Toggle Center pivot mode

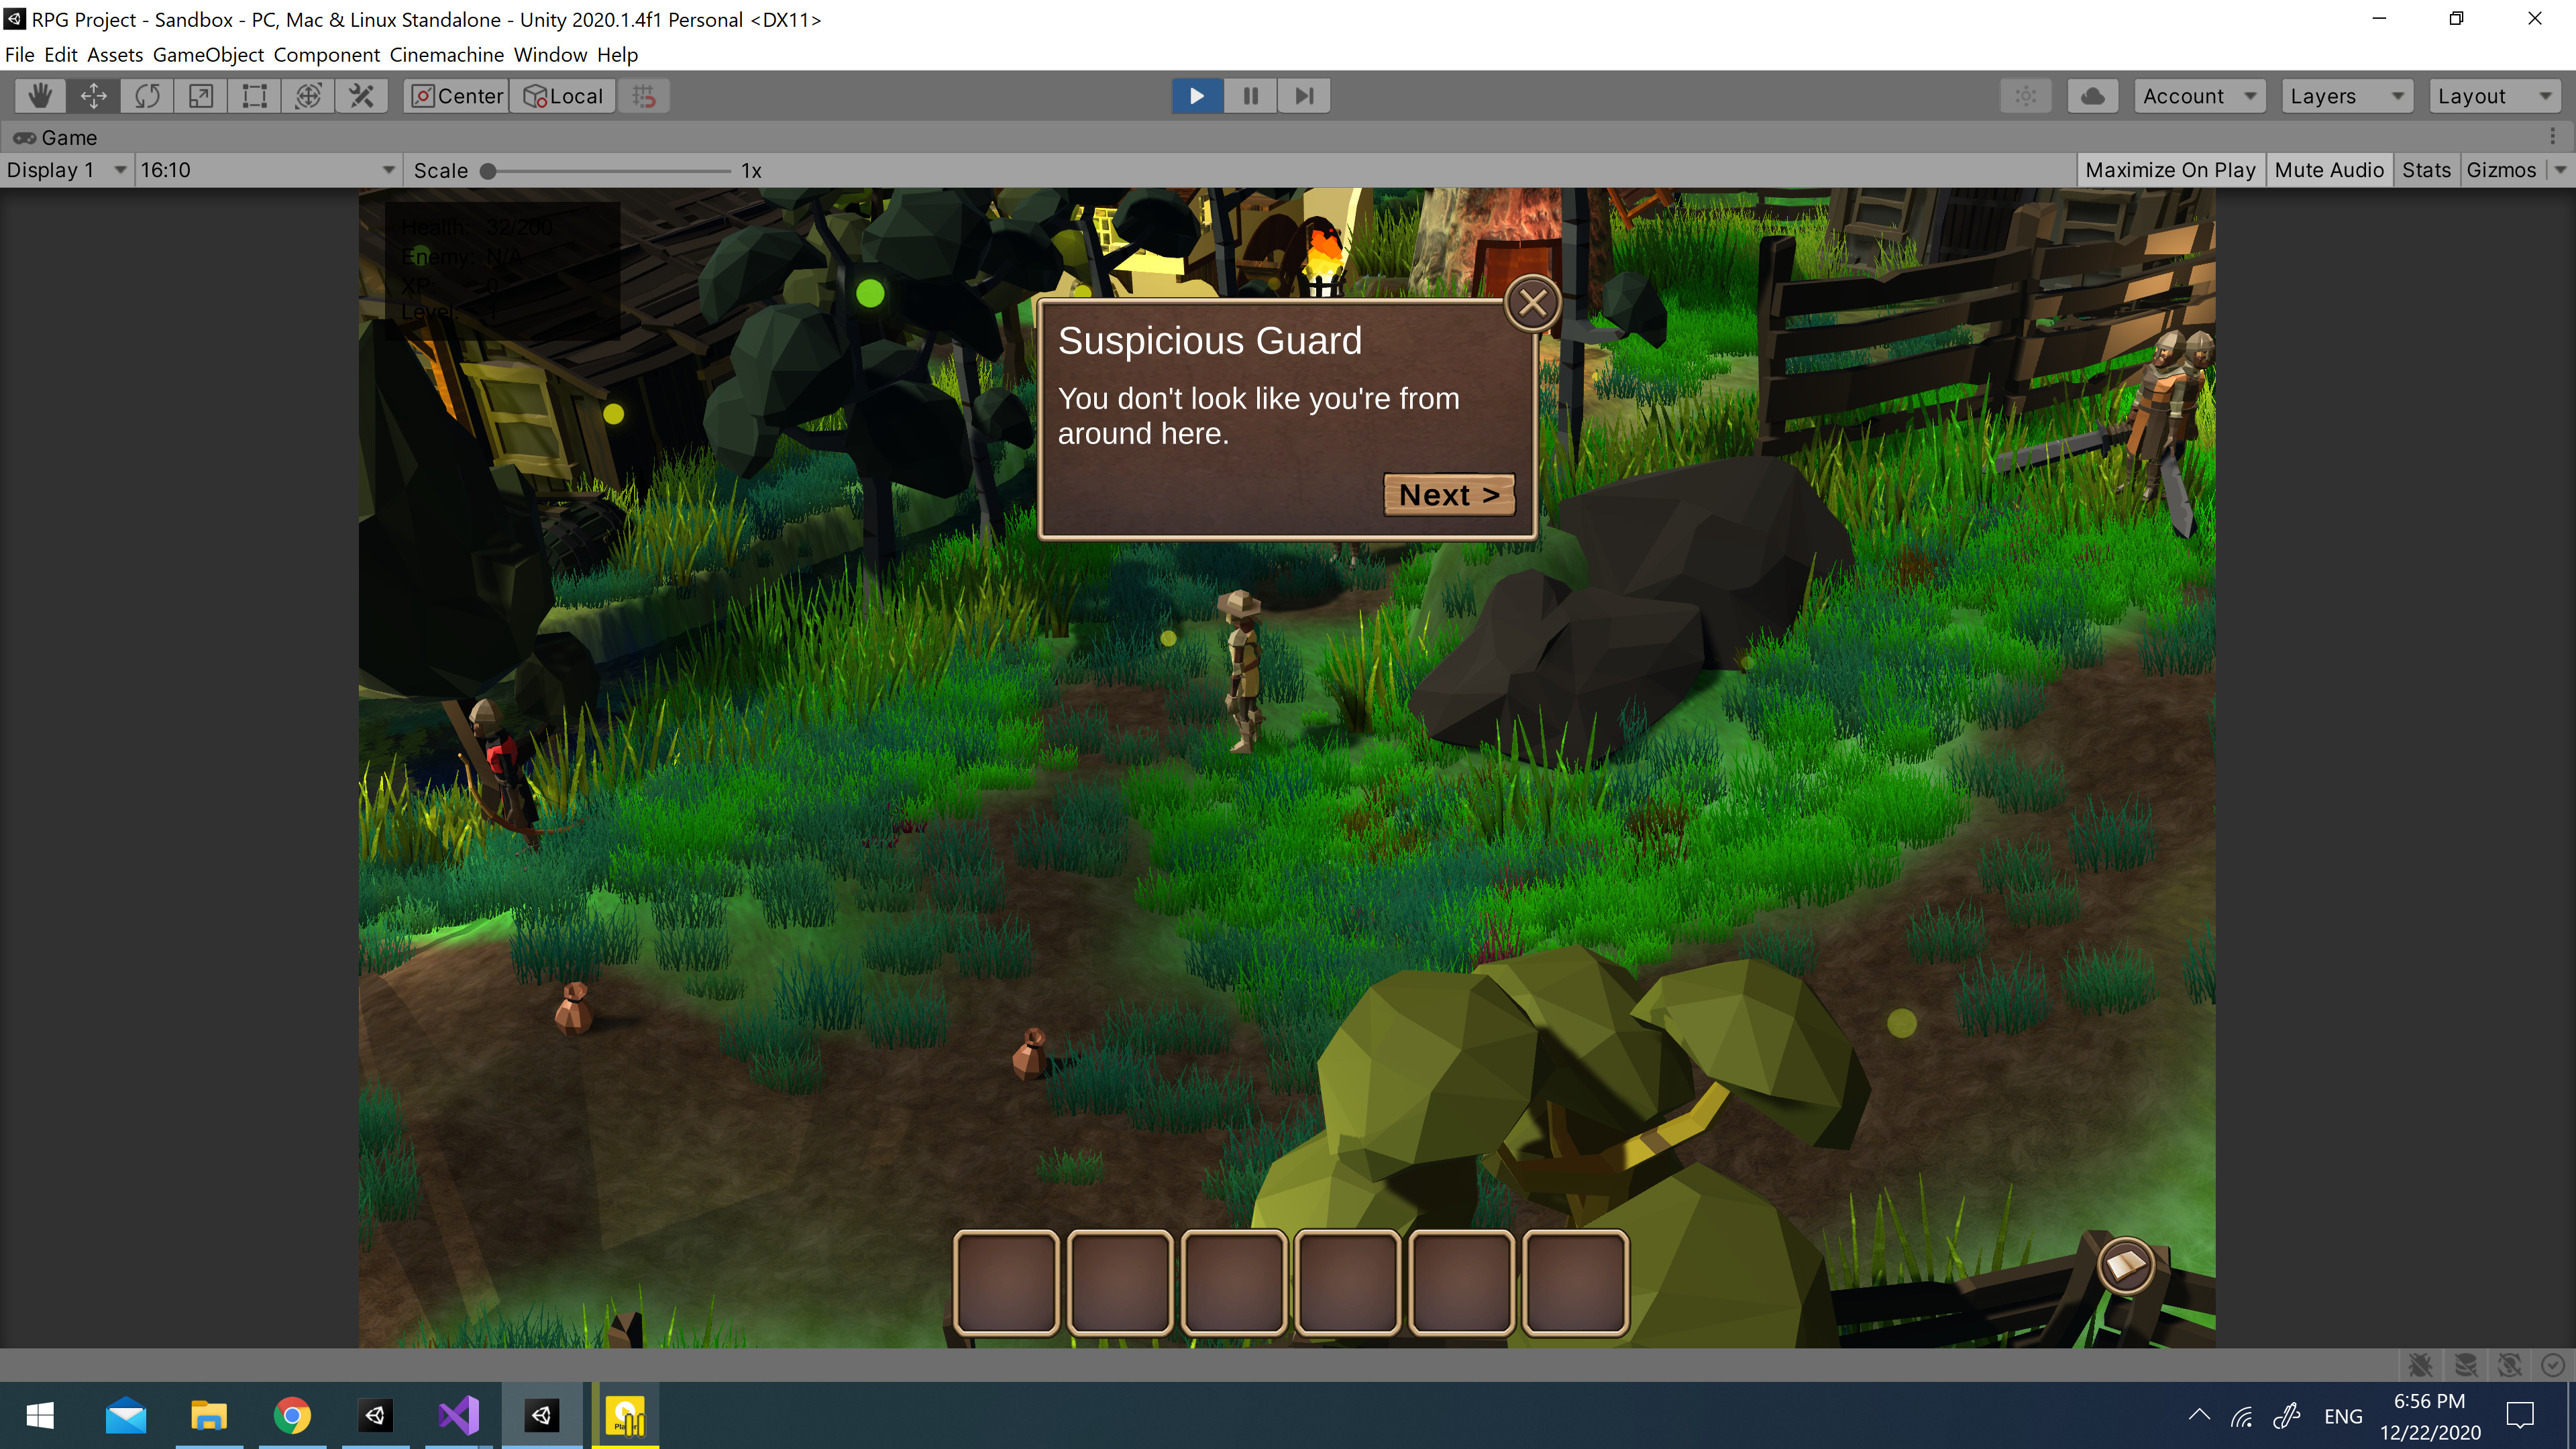click(x=455, y=95)
